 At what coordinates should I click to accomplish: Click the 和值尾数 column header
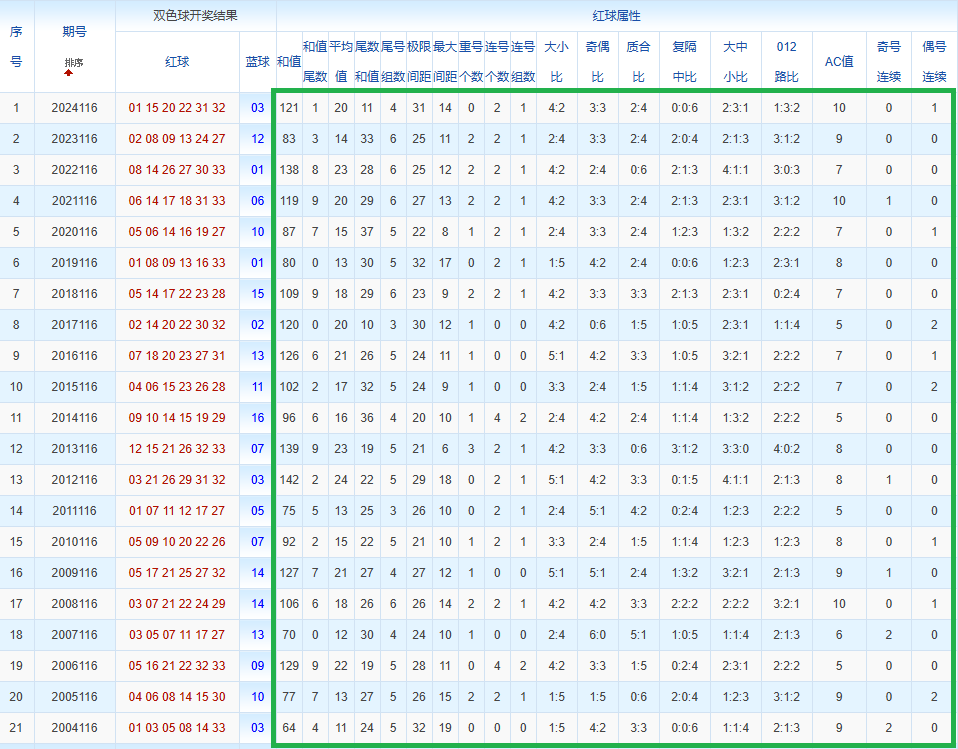pyautogui.click(x=315, y=62)
